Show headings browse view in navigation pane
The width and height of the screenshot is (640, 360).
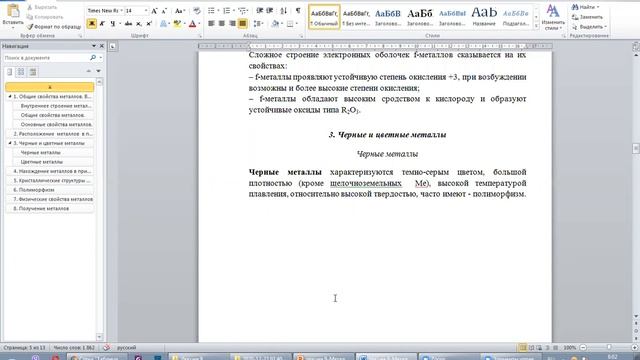click(10, 72)
